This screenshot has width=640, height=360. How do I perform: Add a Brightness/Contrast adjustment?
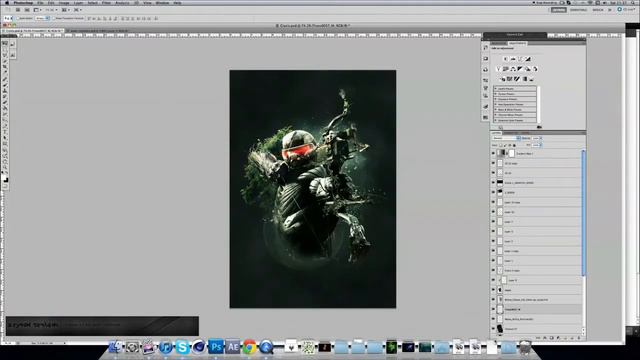506,59
